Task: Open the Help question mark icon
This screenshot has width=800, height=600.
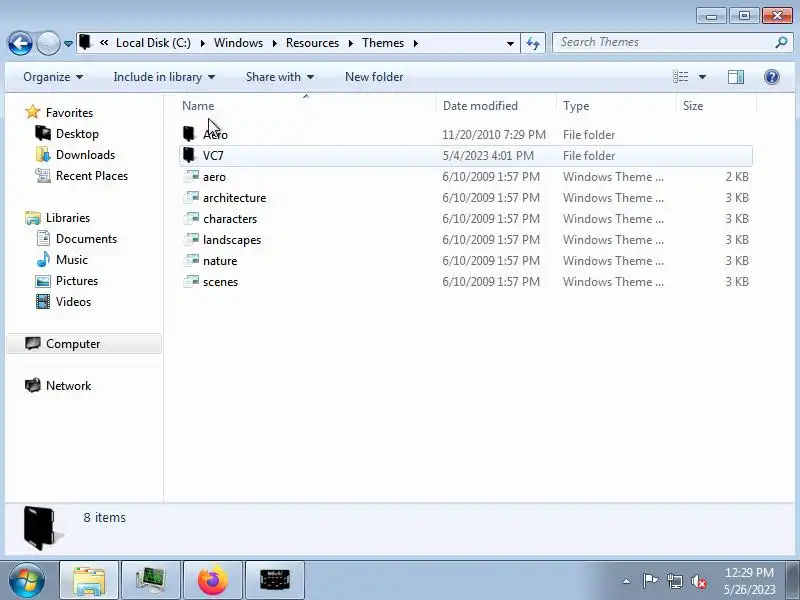Action: 771,77
